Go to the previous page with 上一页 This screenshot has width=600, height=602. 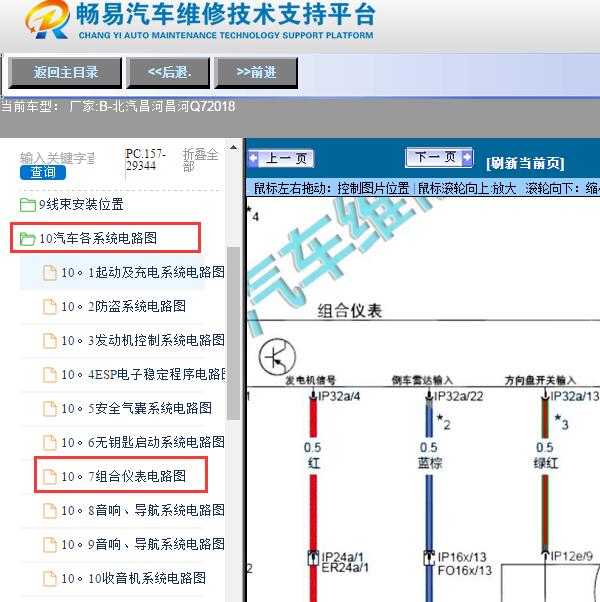pos(281,158)
